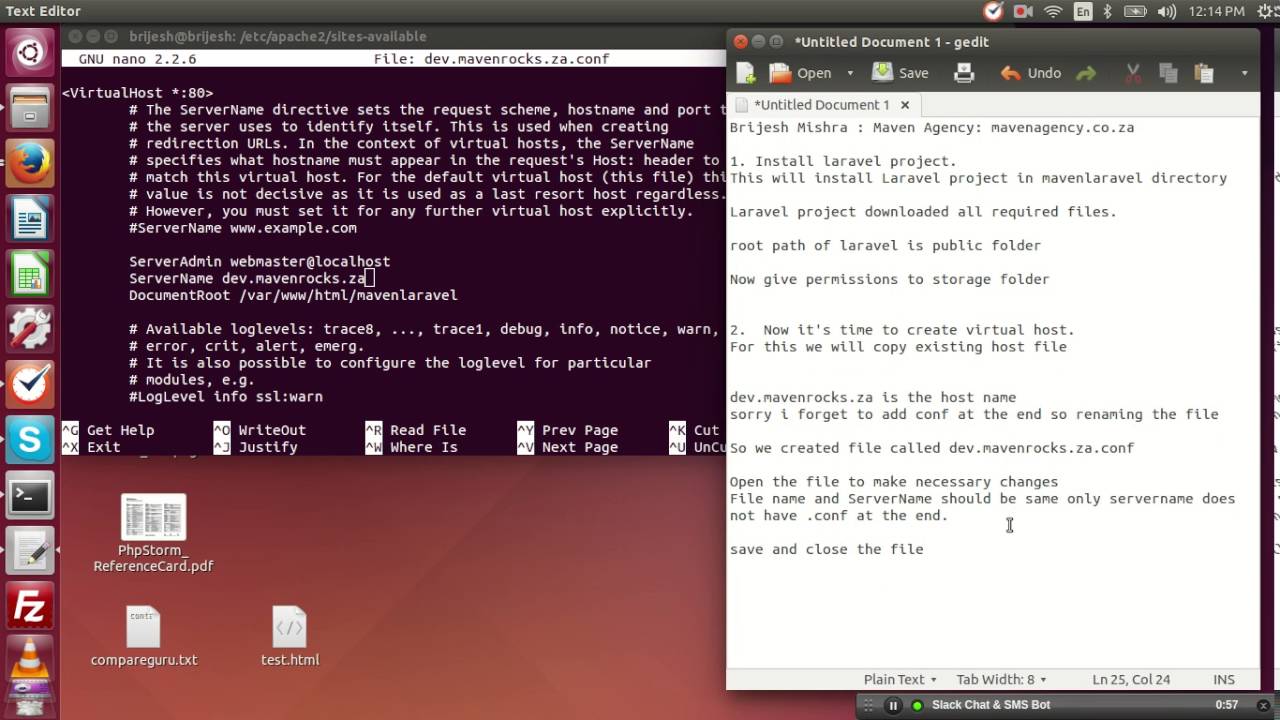Open the sound volume indicator
Viewport: 1280px width, 720px height.
(1167, 11)
